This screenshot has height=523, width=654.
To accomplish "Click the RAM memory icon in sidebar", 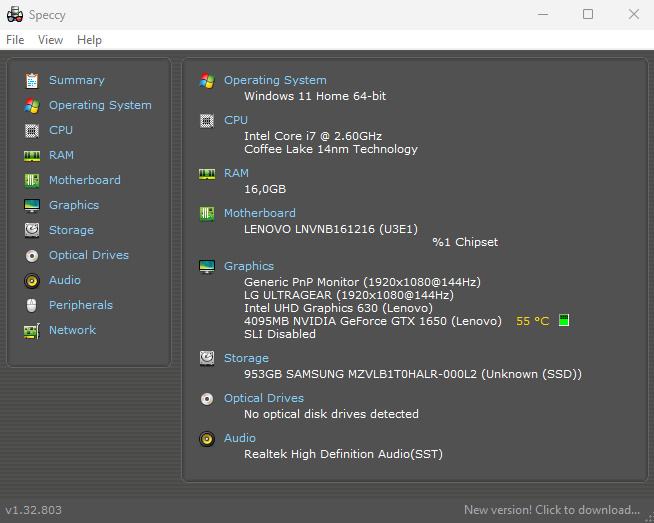I will (31, 155).
